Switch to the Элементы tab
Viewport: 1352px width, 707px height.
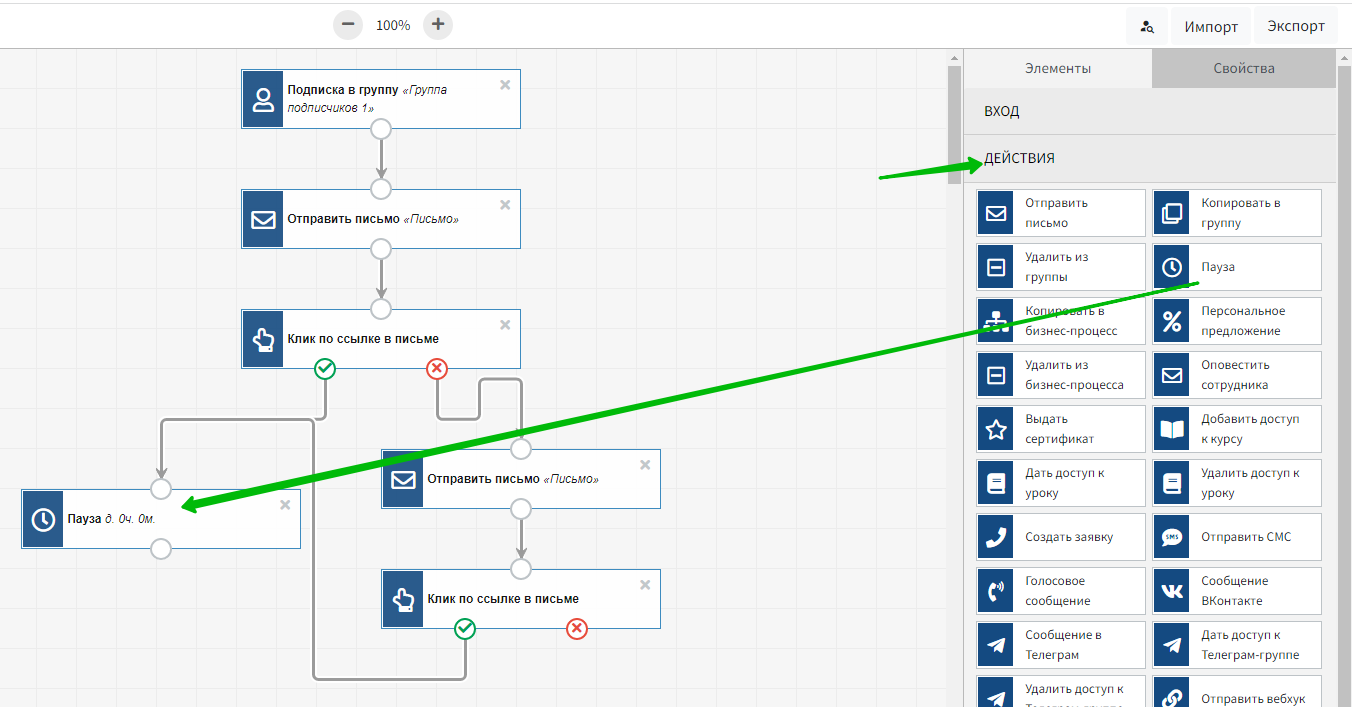point(1058,69)
